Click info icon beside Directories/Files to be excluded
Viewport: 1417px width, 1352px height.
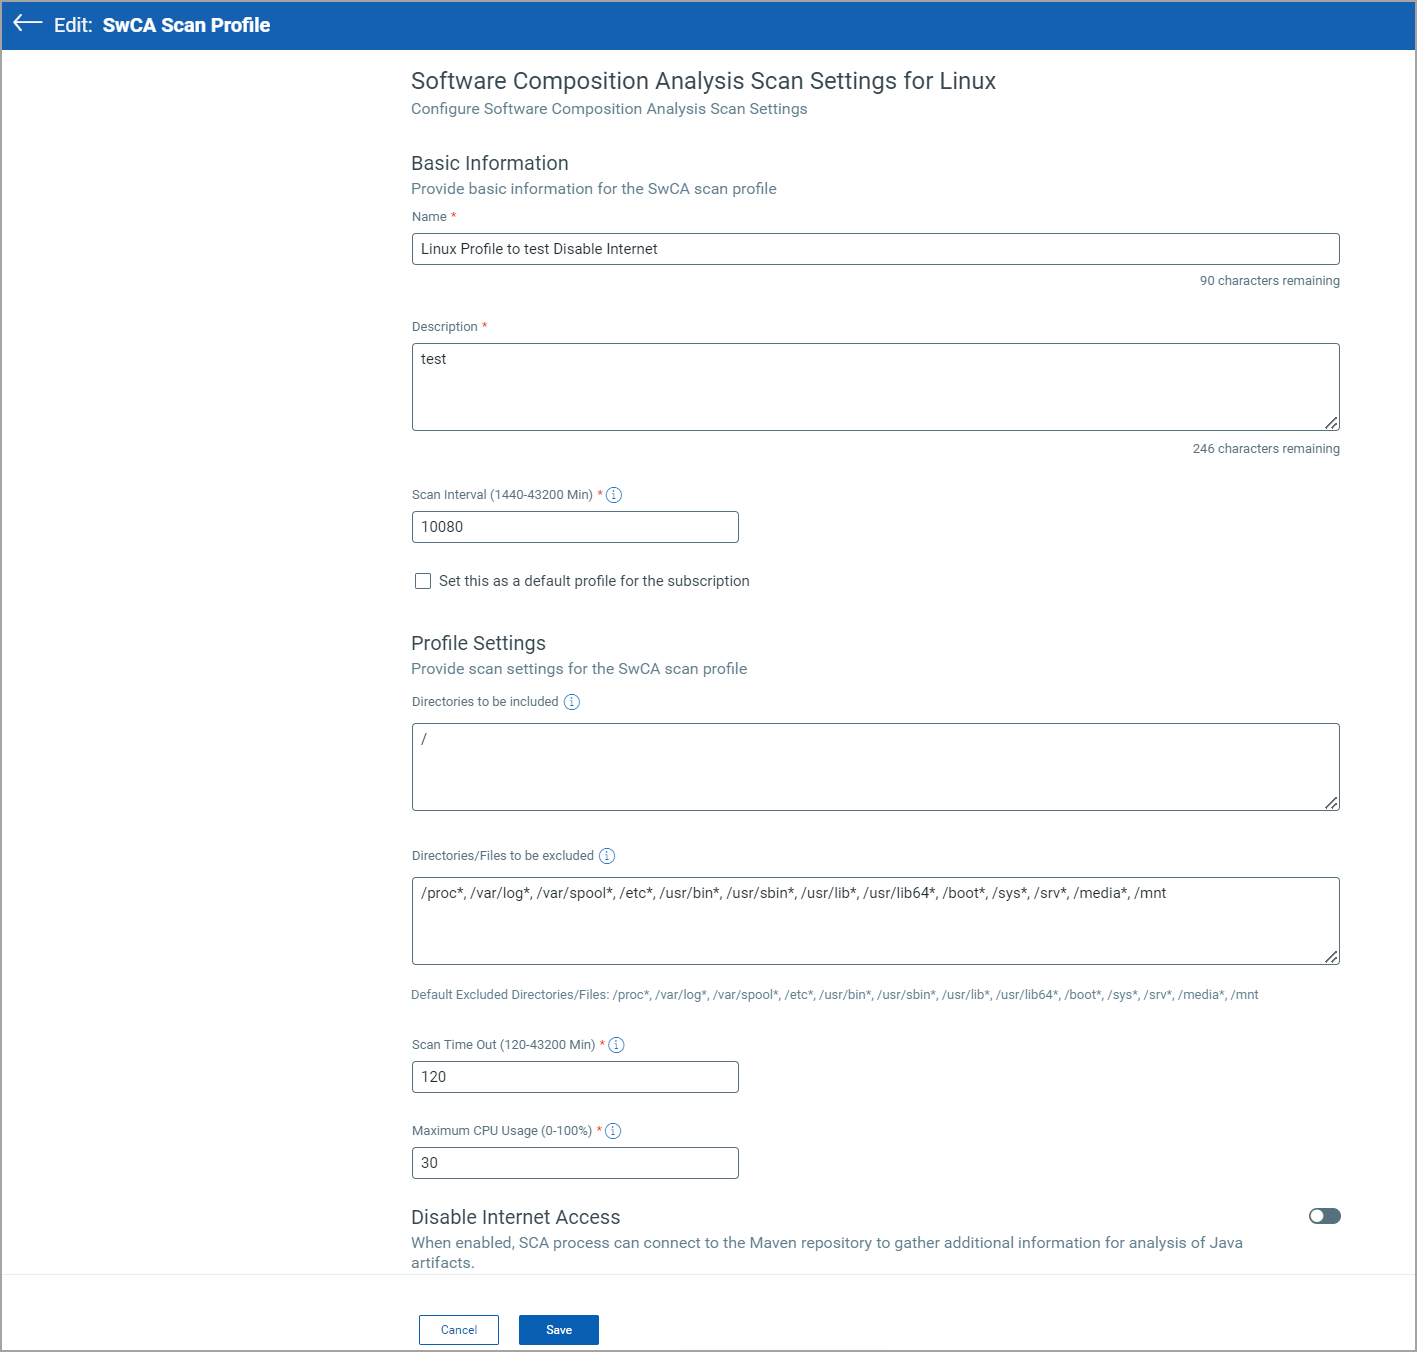607,856
